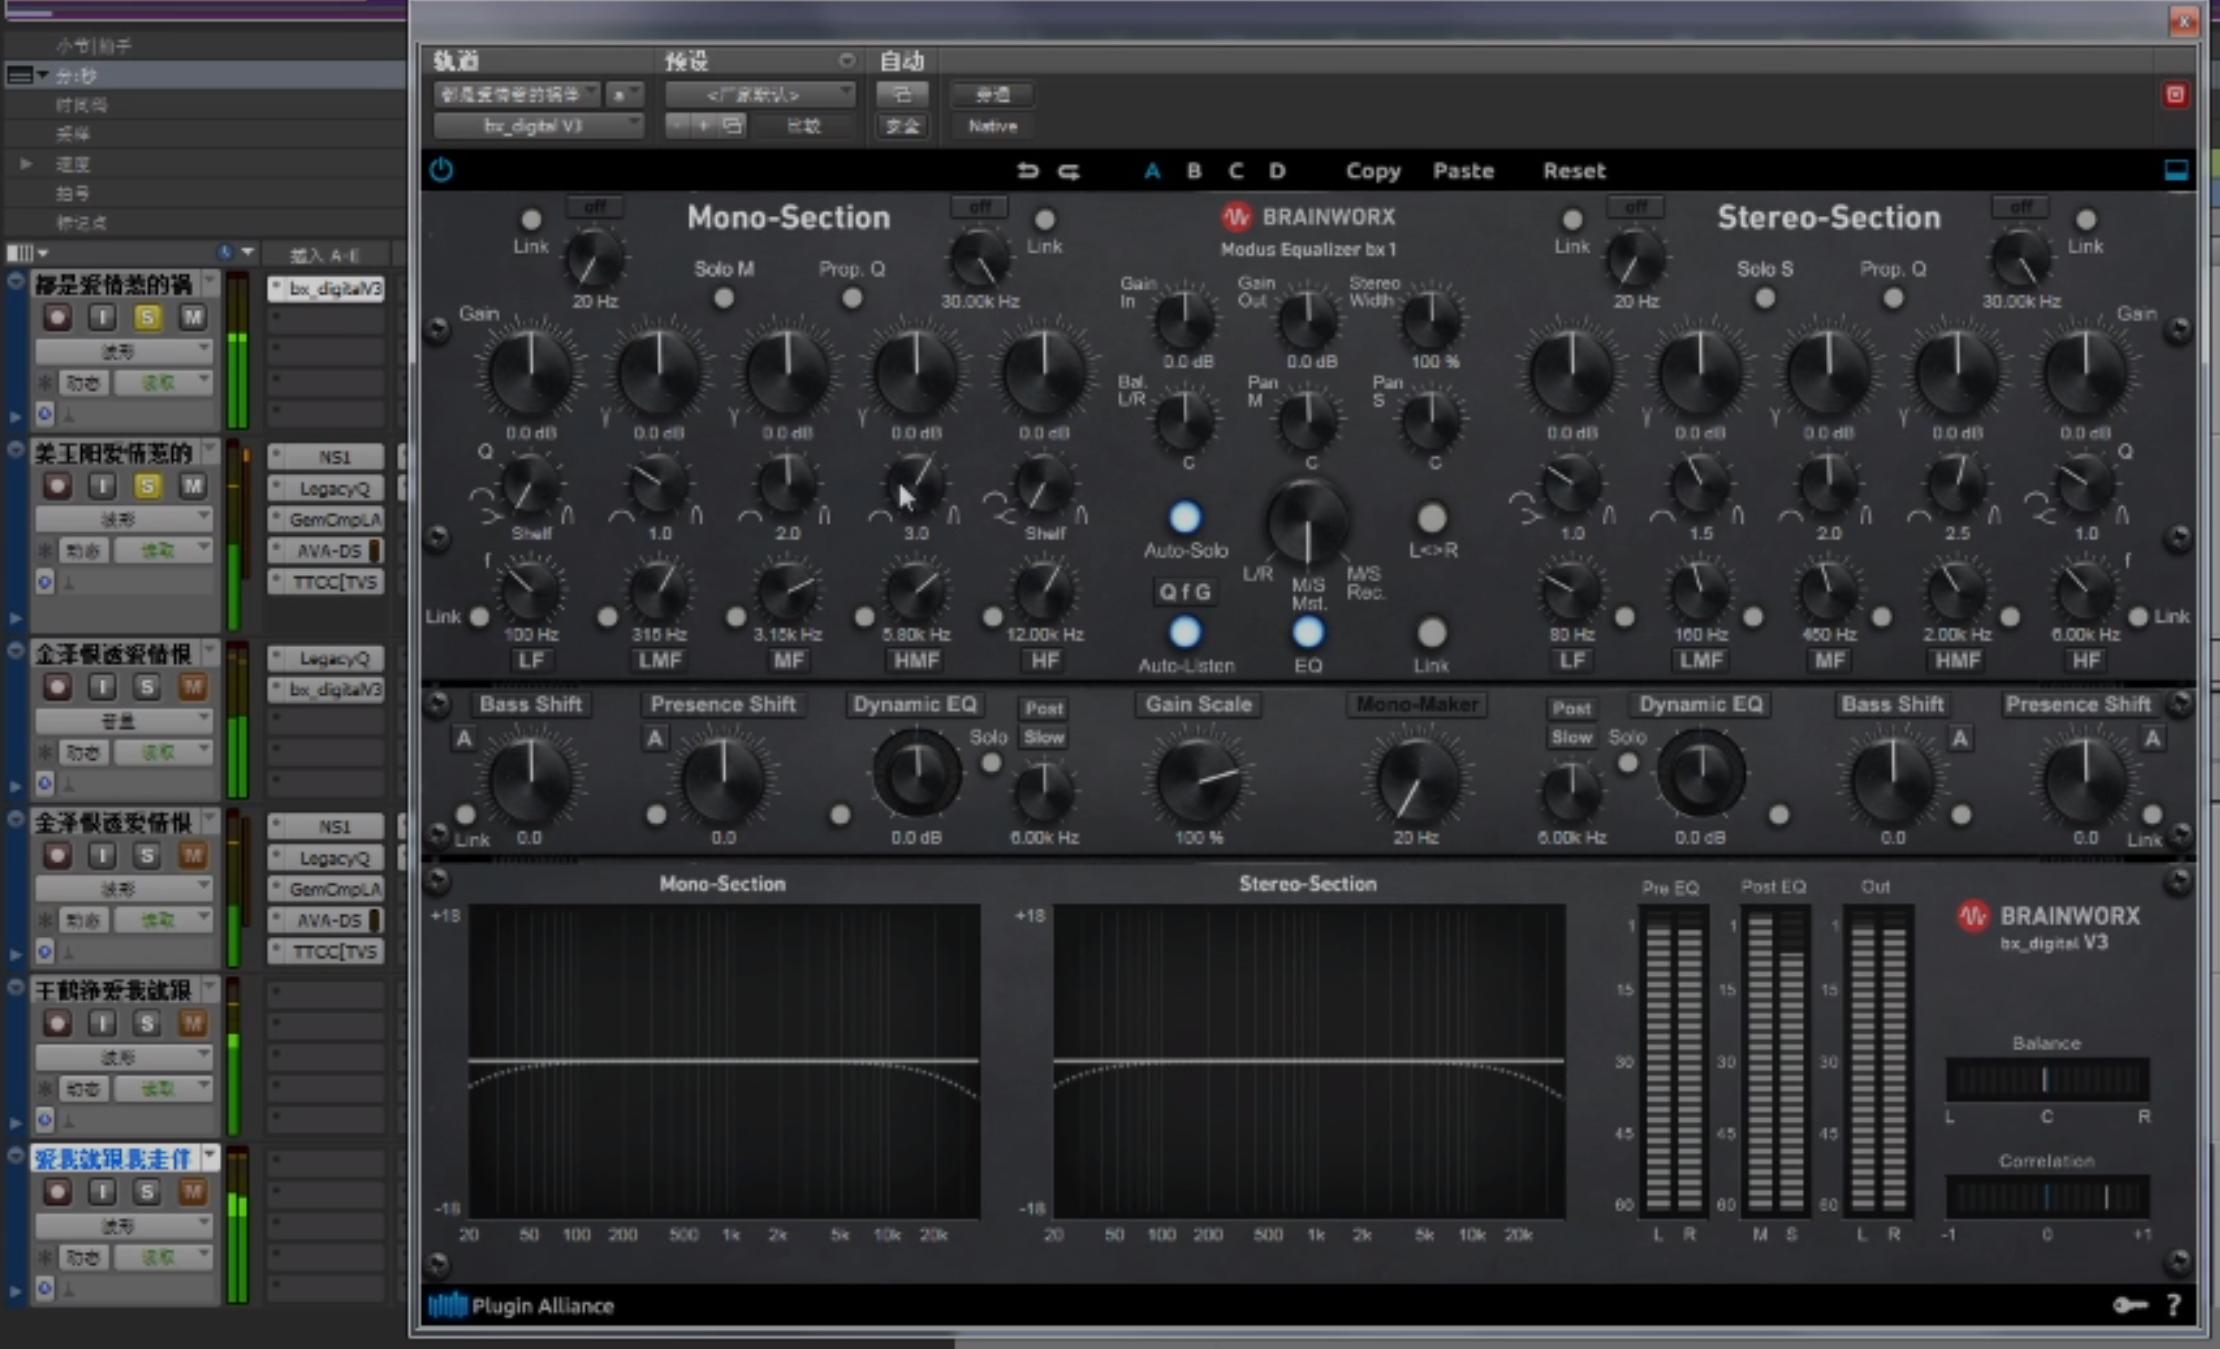Select settings slot D

tap(1277, 171)
